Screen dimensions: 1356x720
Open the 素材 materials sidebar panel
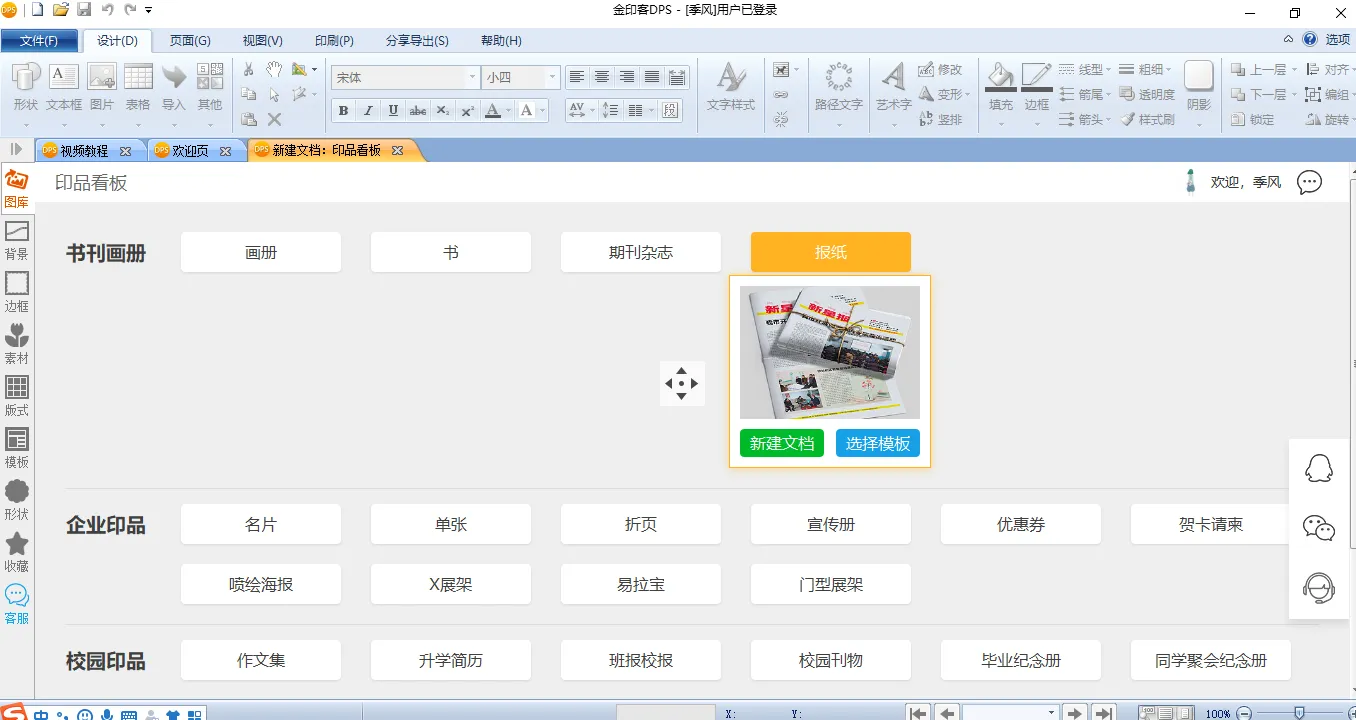tap(16, 344)
